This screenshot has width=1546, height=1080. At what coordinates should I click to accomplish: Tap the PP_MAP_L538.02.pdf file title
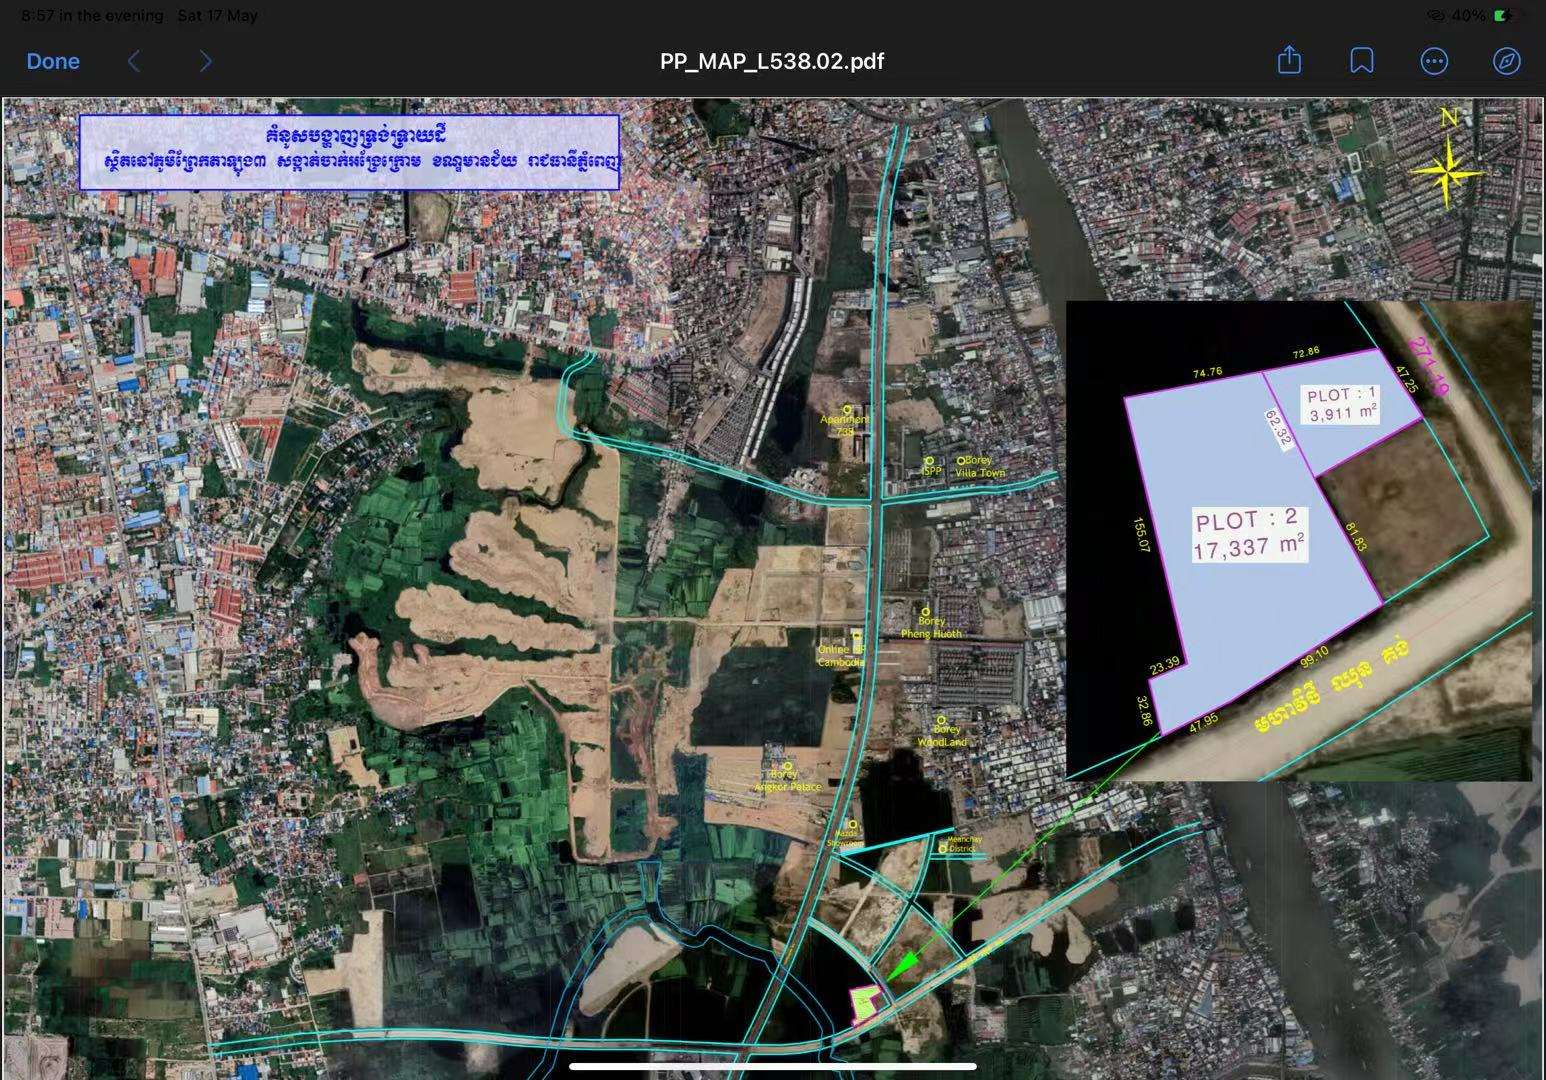(x=772, y=62)
